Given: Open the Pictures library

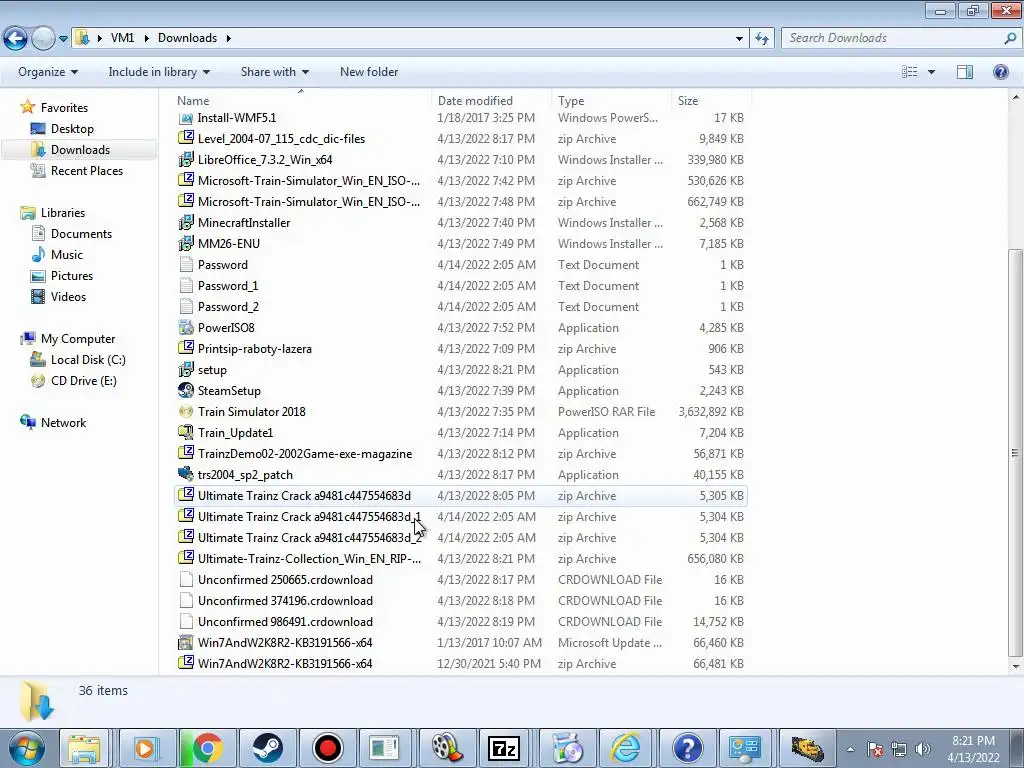Looking at the screenshot, I should click(x=72, y=276).
